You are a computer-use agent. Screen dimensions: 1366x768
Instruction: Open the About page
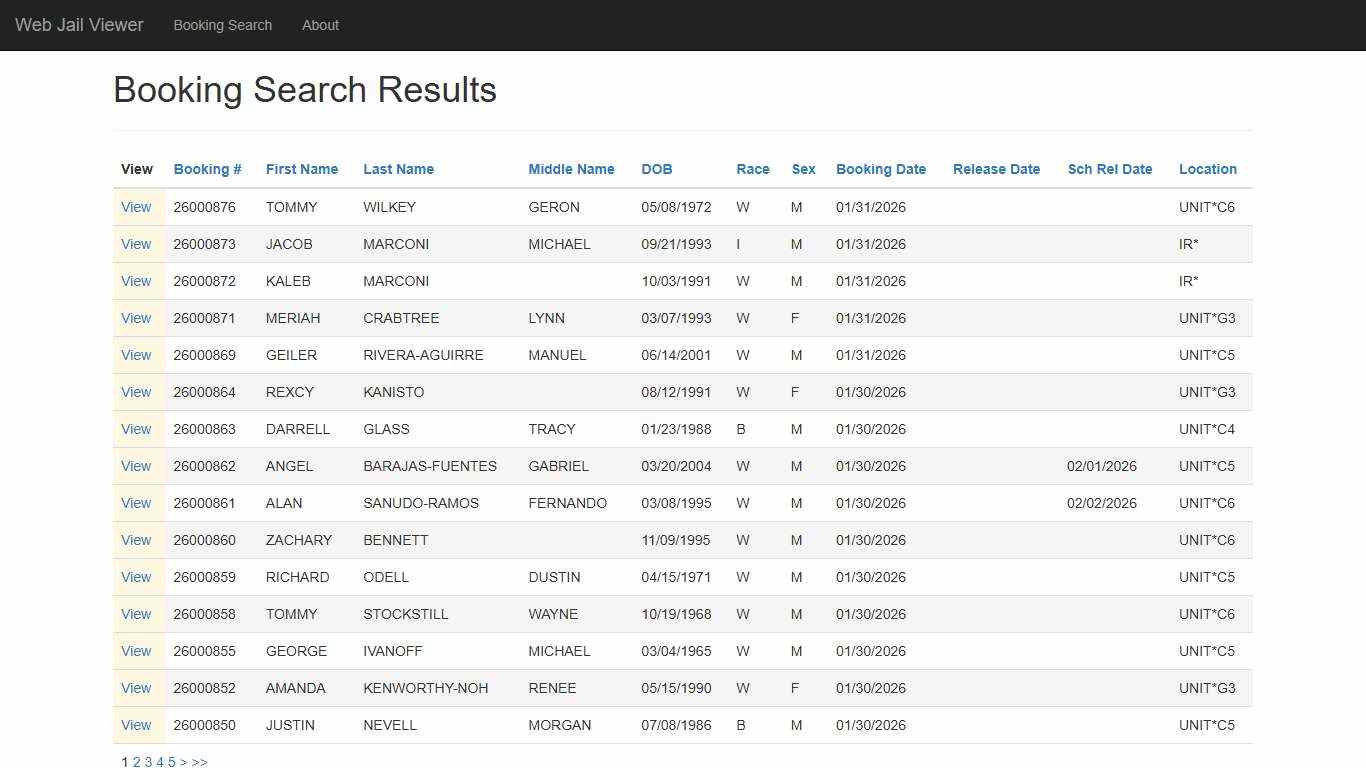tap(320, 25)
